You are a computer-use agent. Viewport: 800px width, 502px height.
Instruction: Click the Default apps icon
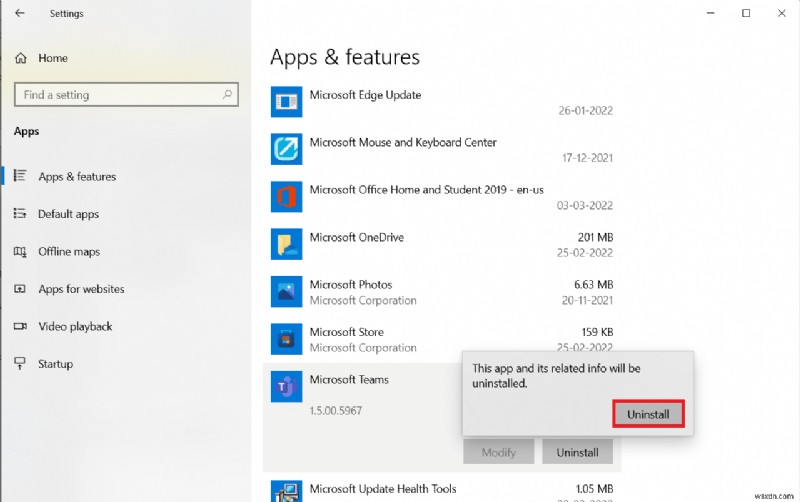tap(20, 213)
